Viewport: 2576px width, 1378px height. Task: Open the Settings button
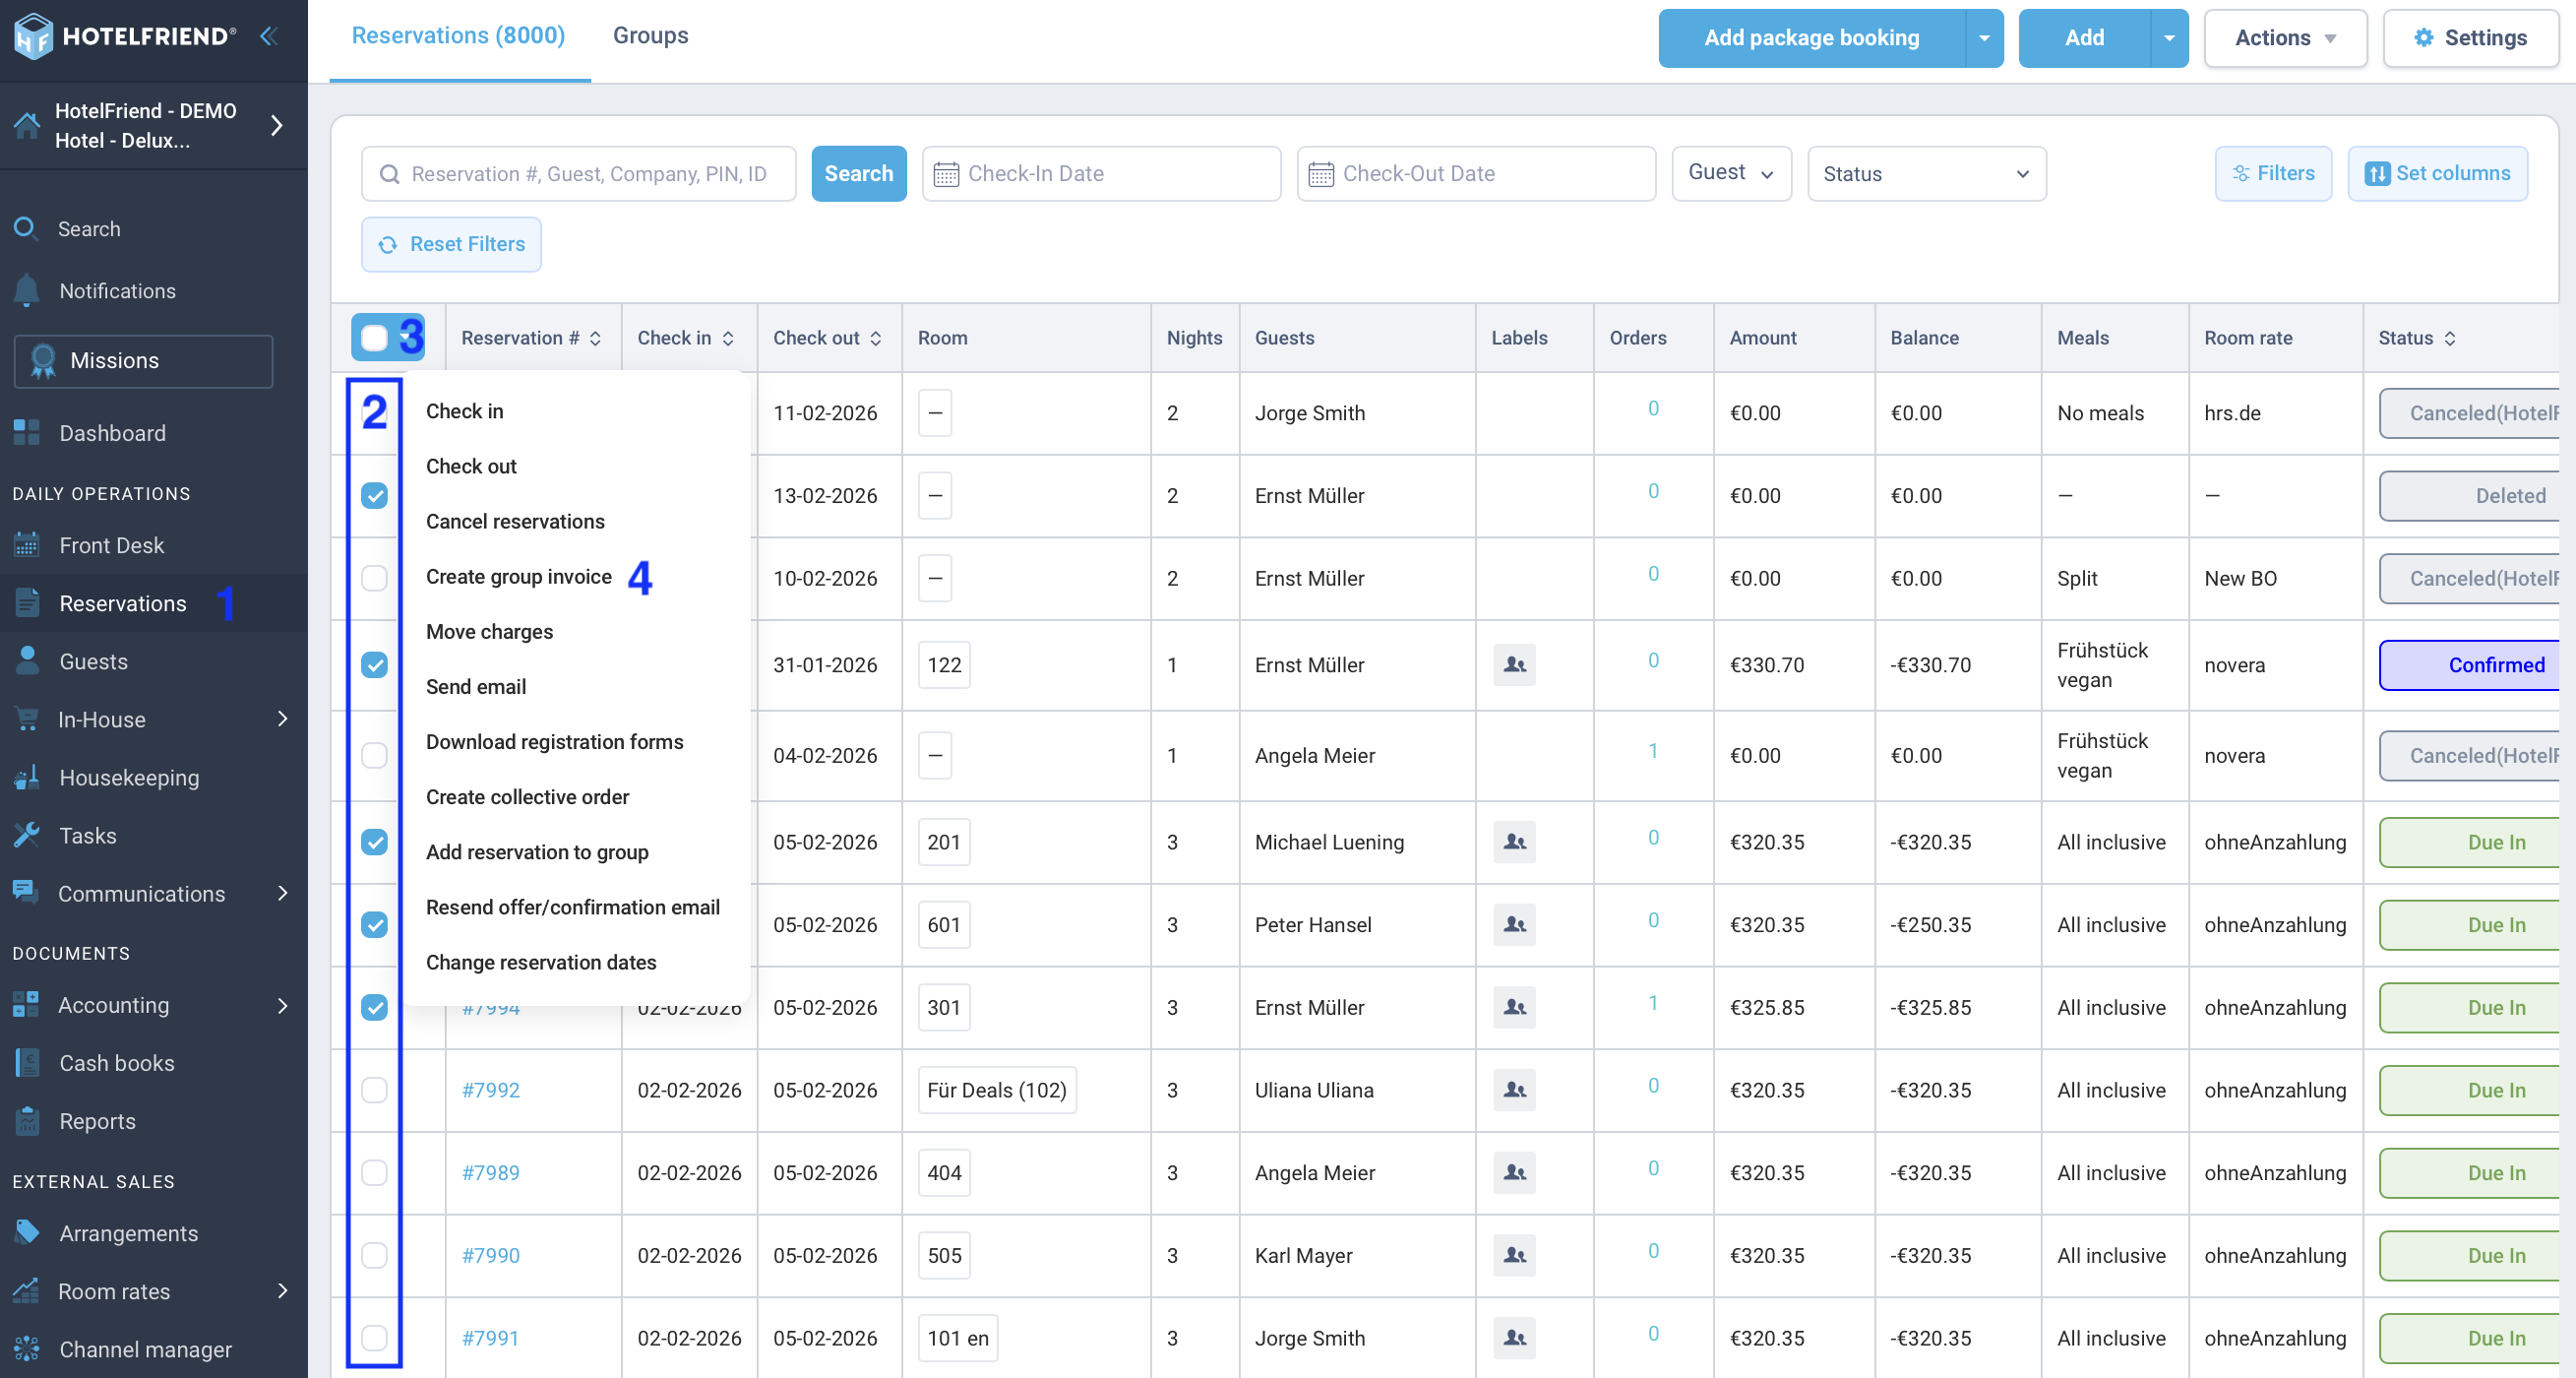[2470, 38]
